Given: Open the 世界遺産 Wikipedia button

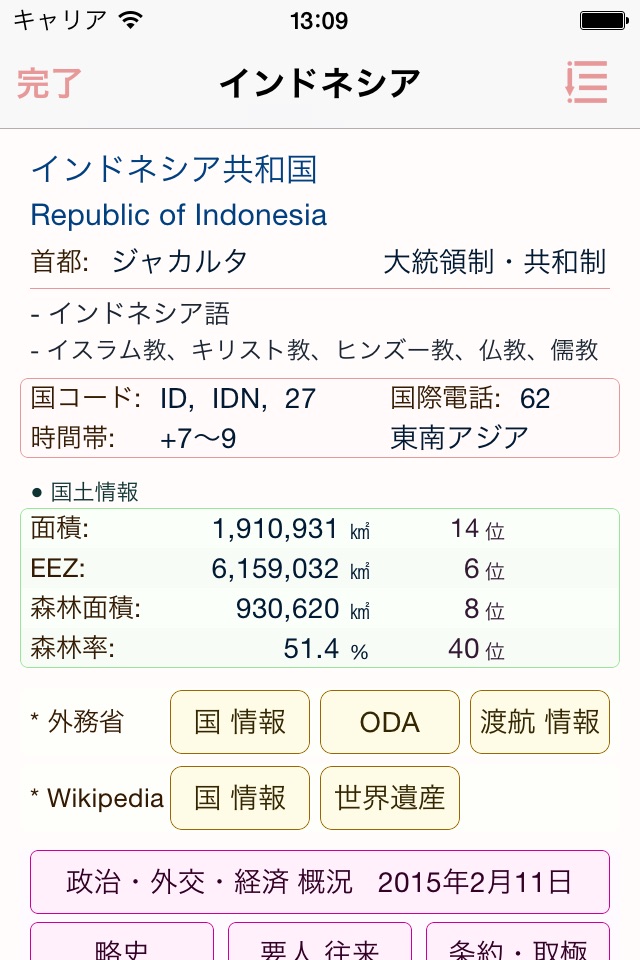Looking at the screenshot, I should [x=390, y=798].
